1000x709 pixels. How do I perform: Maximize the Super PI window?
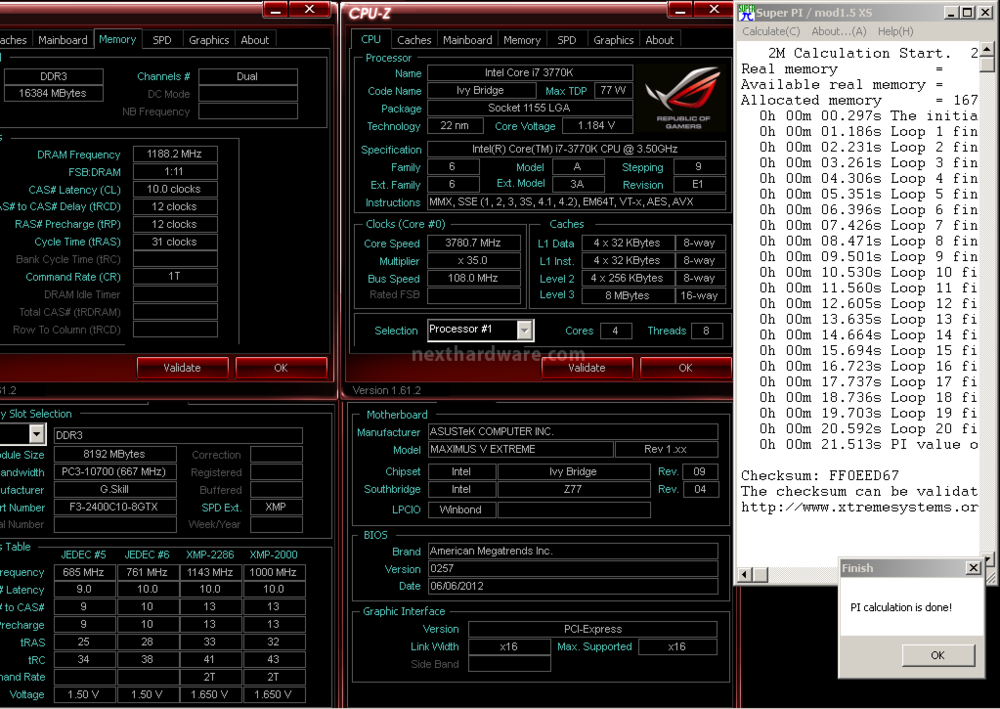pos(968,13)
